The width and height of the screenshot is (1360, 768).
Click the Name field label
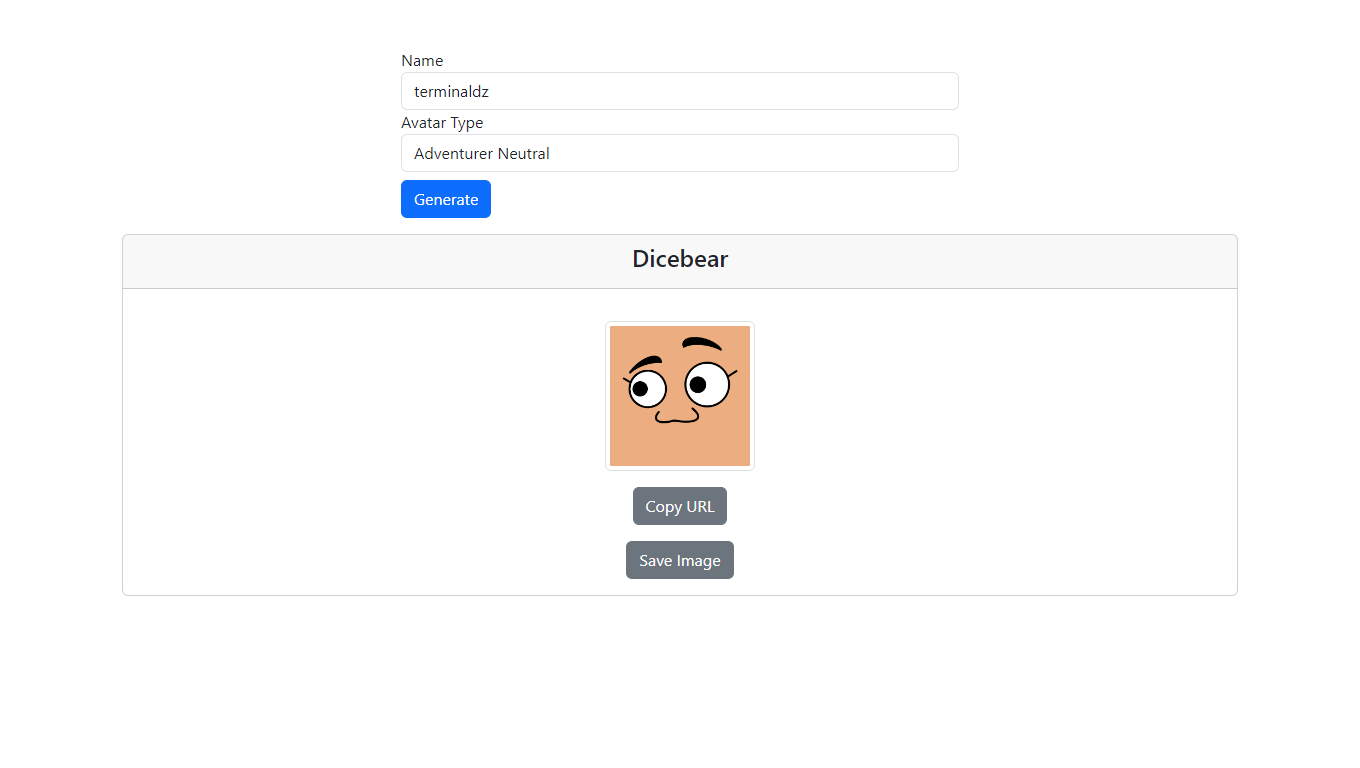tap(422, 61)
